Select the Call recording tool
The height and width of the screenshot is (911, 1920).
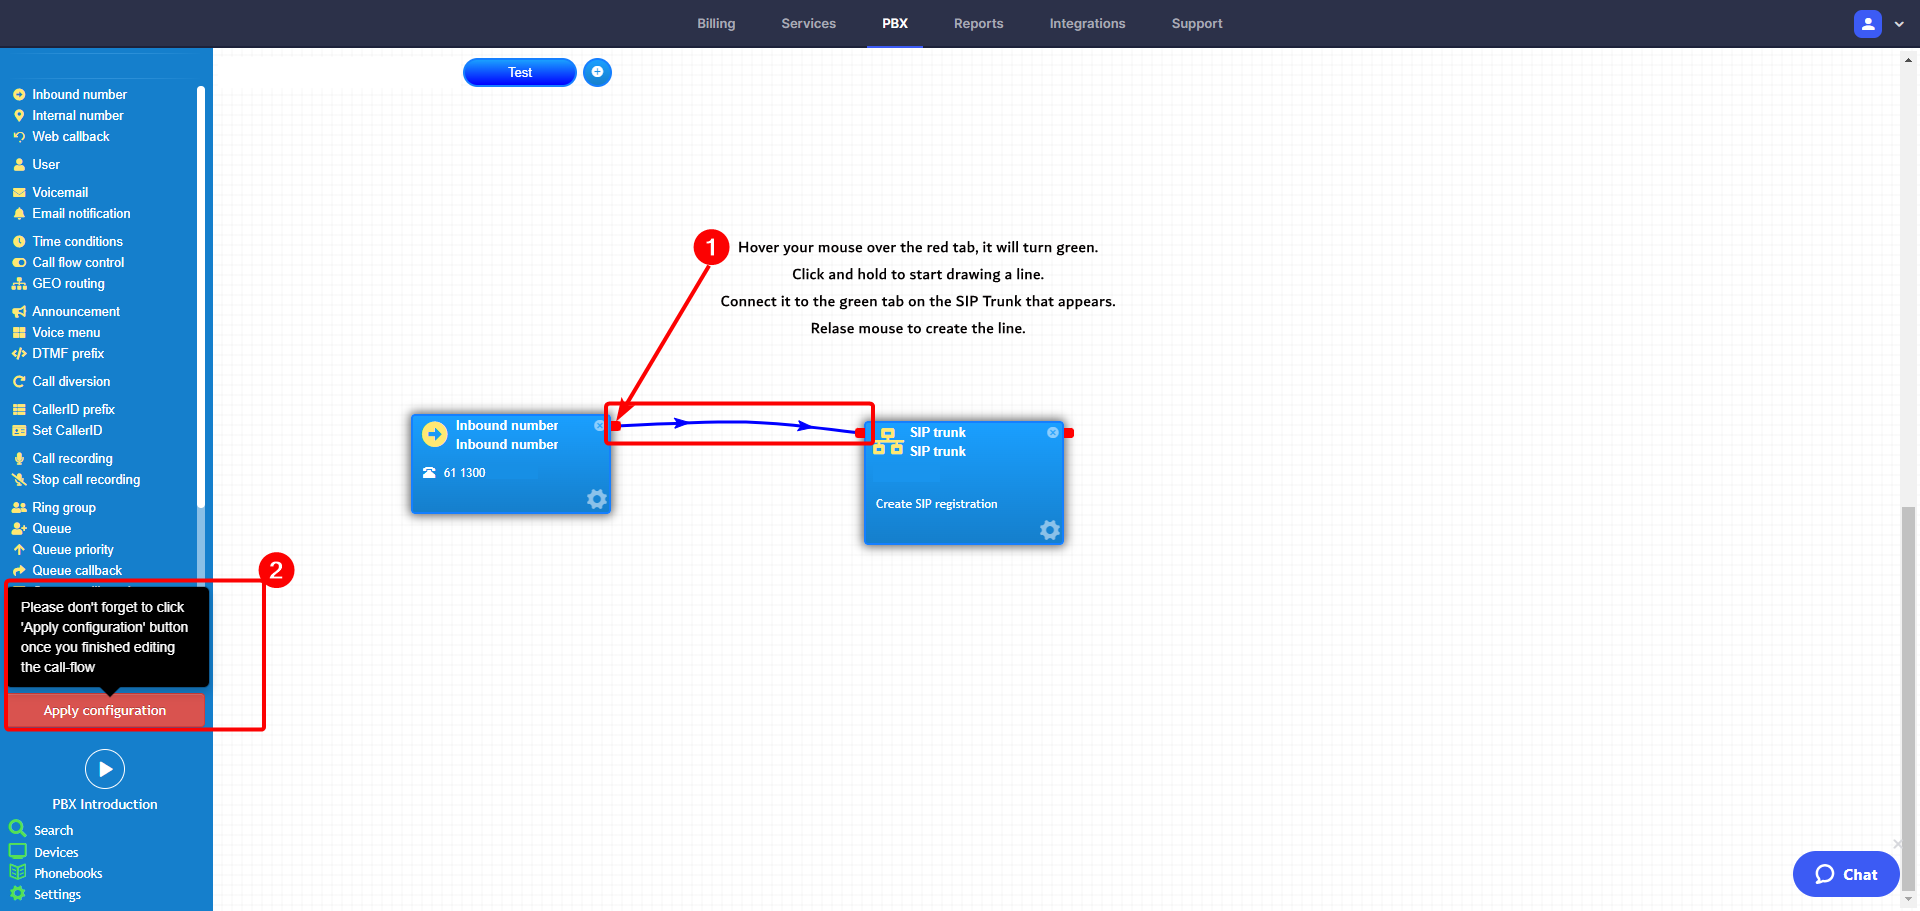pyautogui.click(x=72, y=458)
